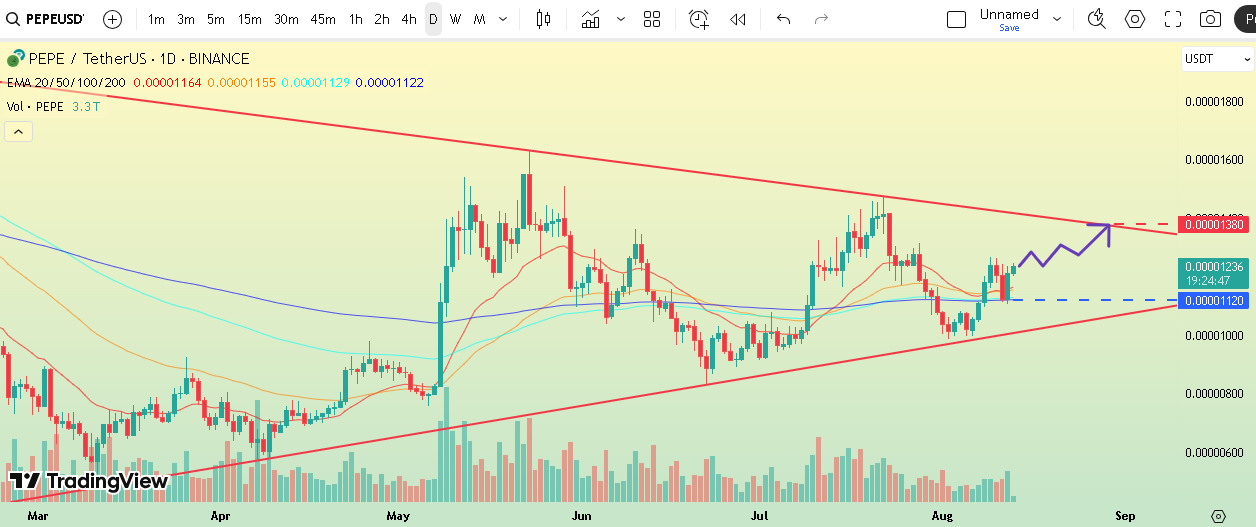Viewport: 1256px width, 527px height.
Task: Select the daily D timeframe
Action: pos(433,19)
